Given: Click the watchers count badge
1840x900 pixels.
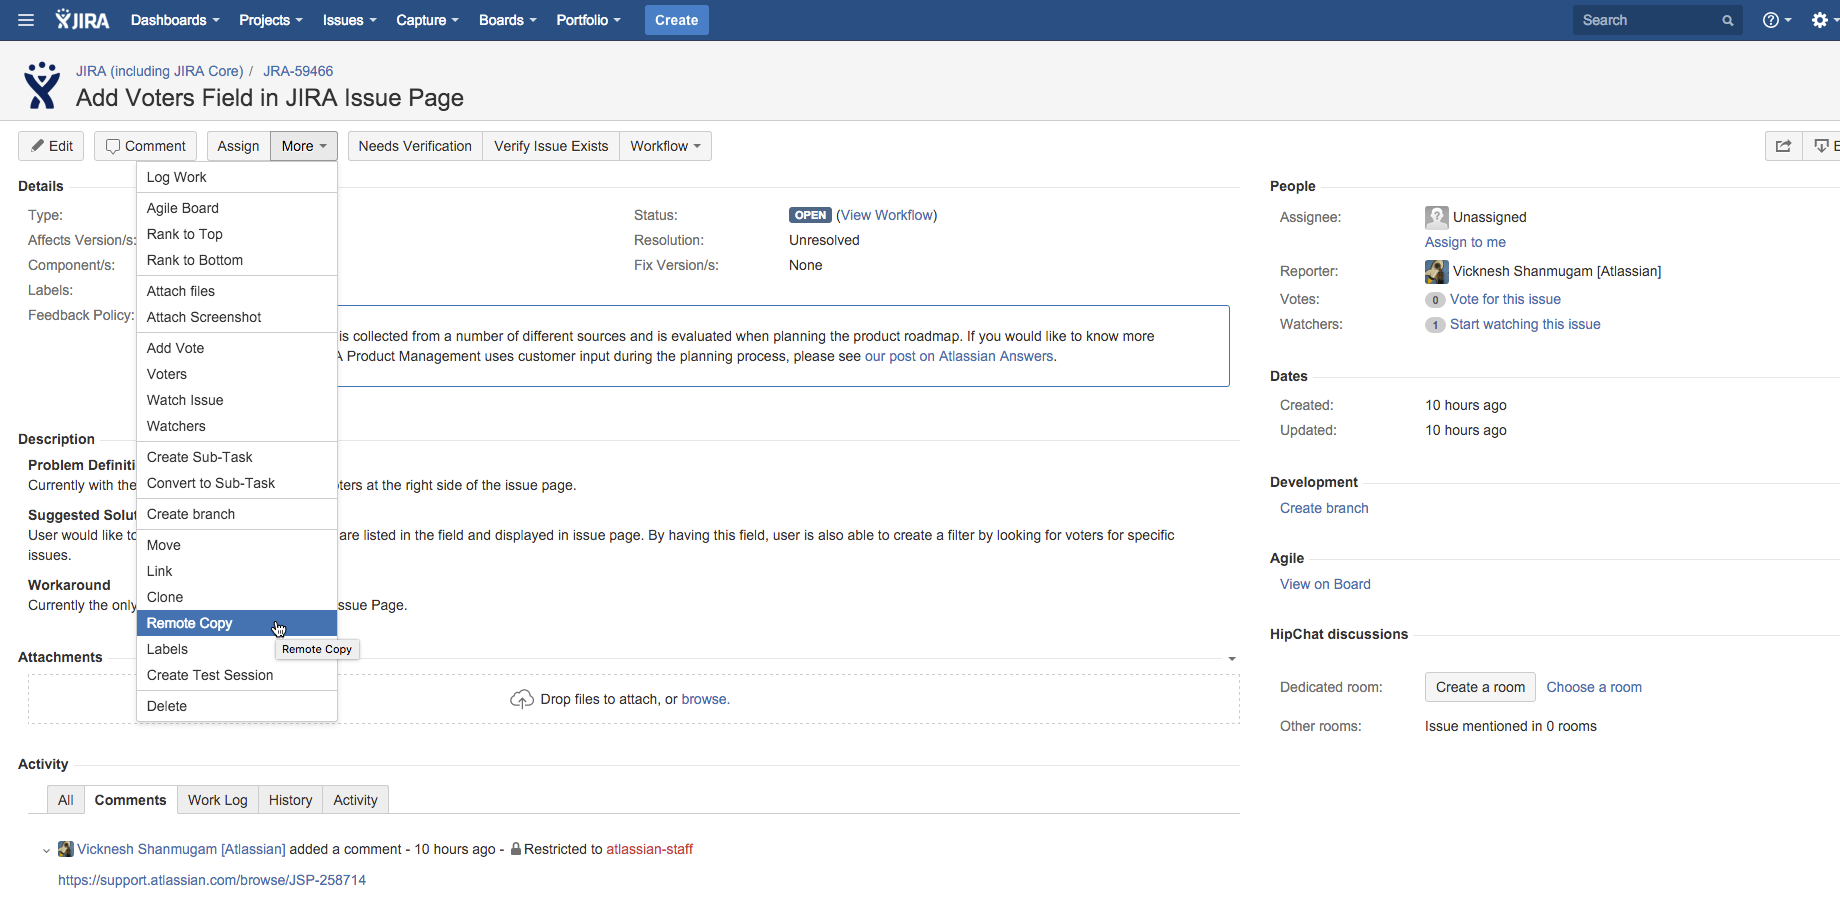Looking at the screenshot, I should 1435,325.
